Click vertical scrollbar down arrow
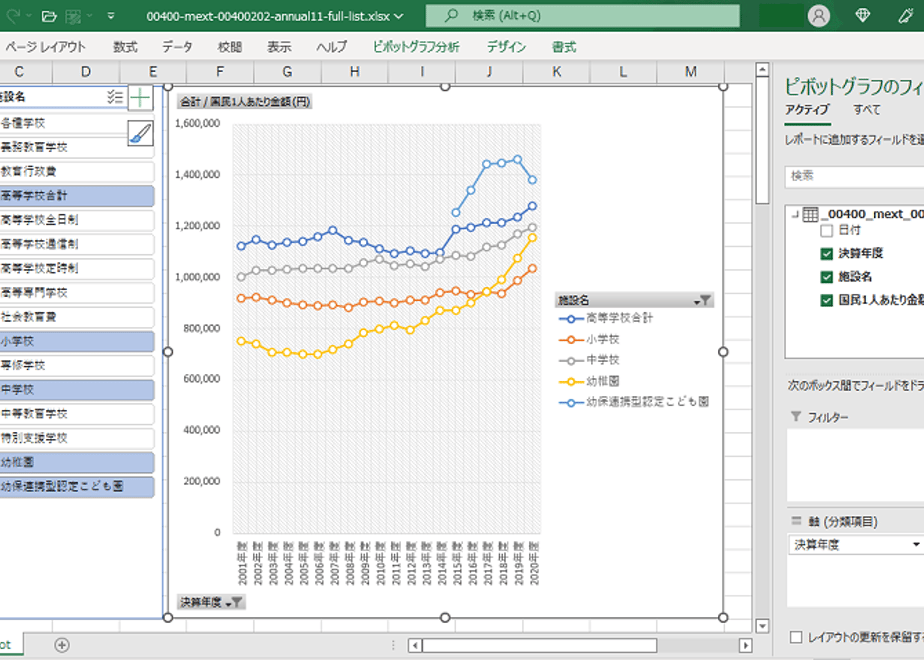 pyautogui.click(x=762, y=626)
